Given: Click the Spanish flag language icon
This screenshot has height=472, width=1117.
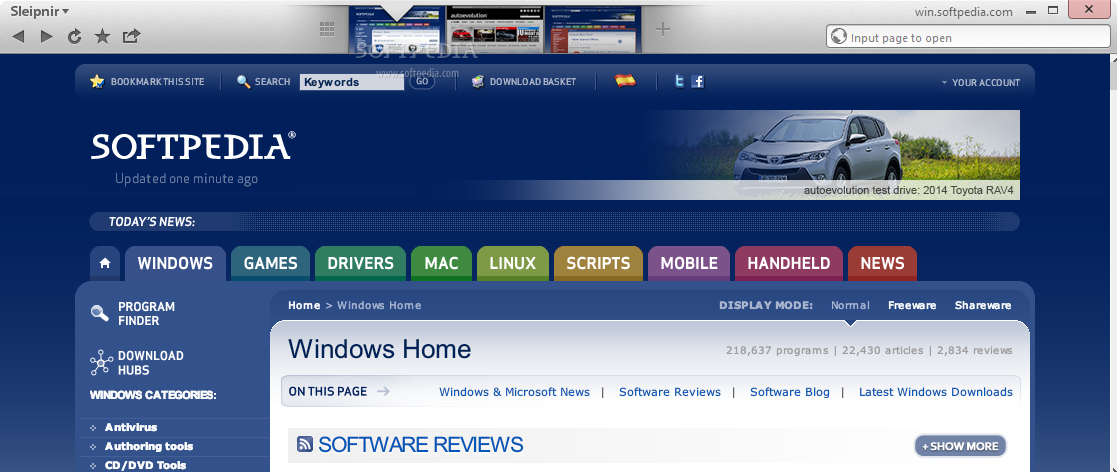Looking at the screenshot, I should (625, 81).
